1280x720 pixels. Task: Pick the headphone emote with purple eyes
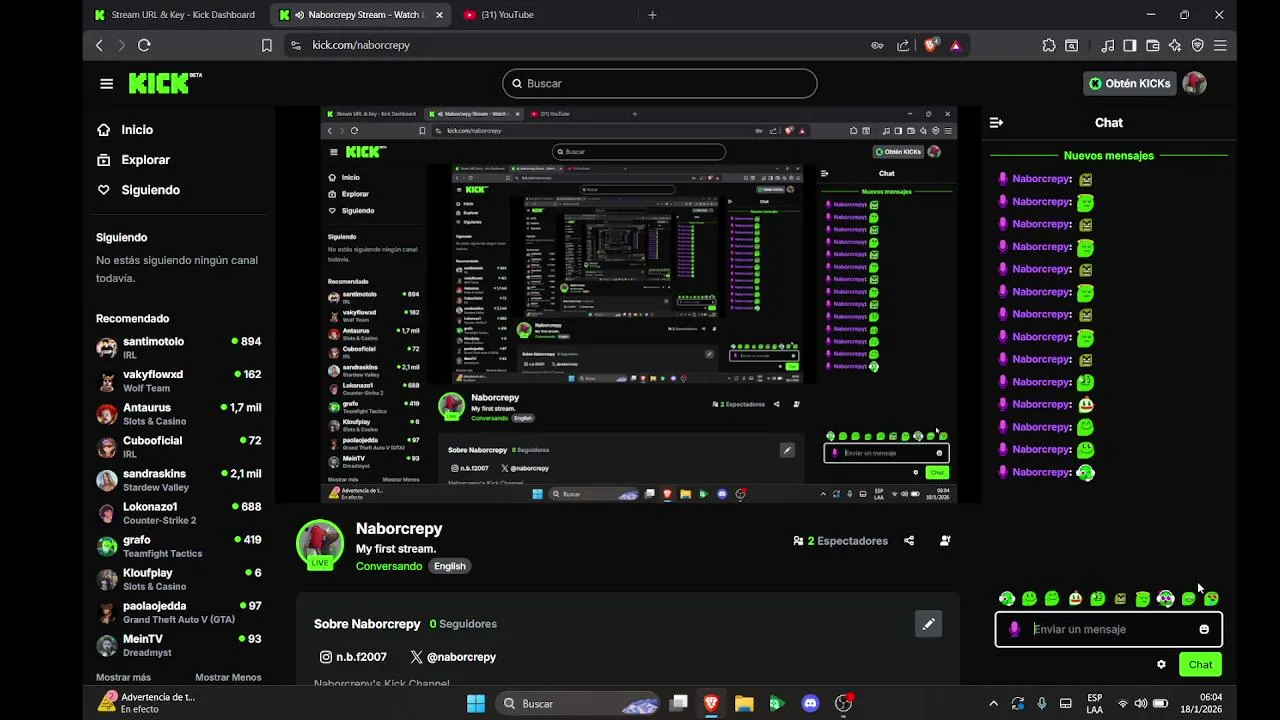[1166, 598]
